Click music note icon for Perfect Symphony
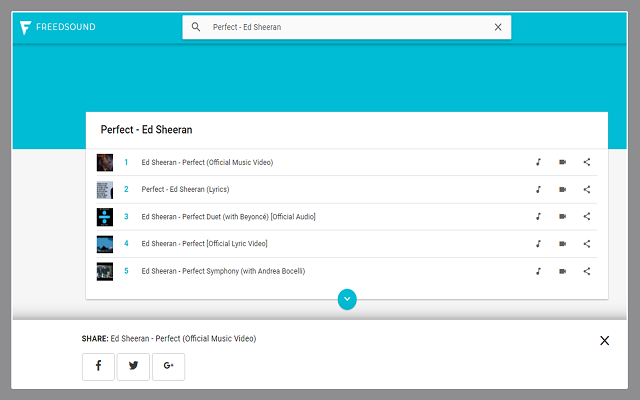Image resolution: width=640 pixels, height=400 pixels. (537, 271)
